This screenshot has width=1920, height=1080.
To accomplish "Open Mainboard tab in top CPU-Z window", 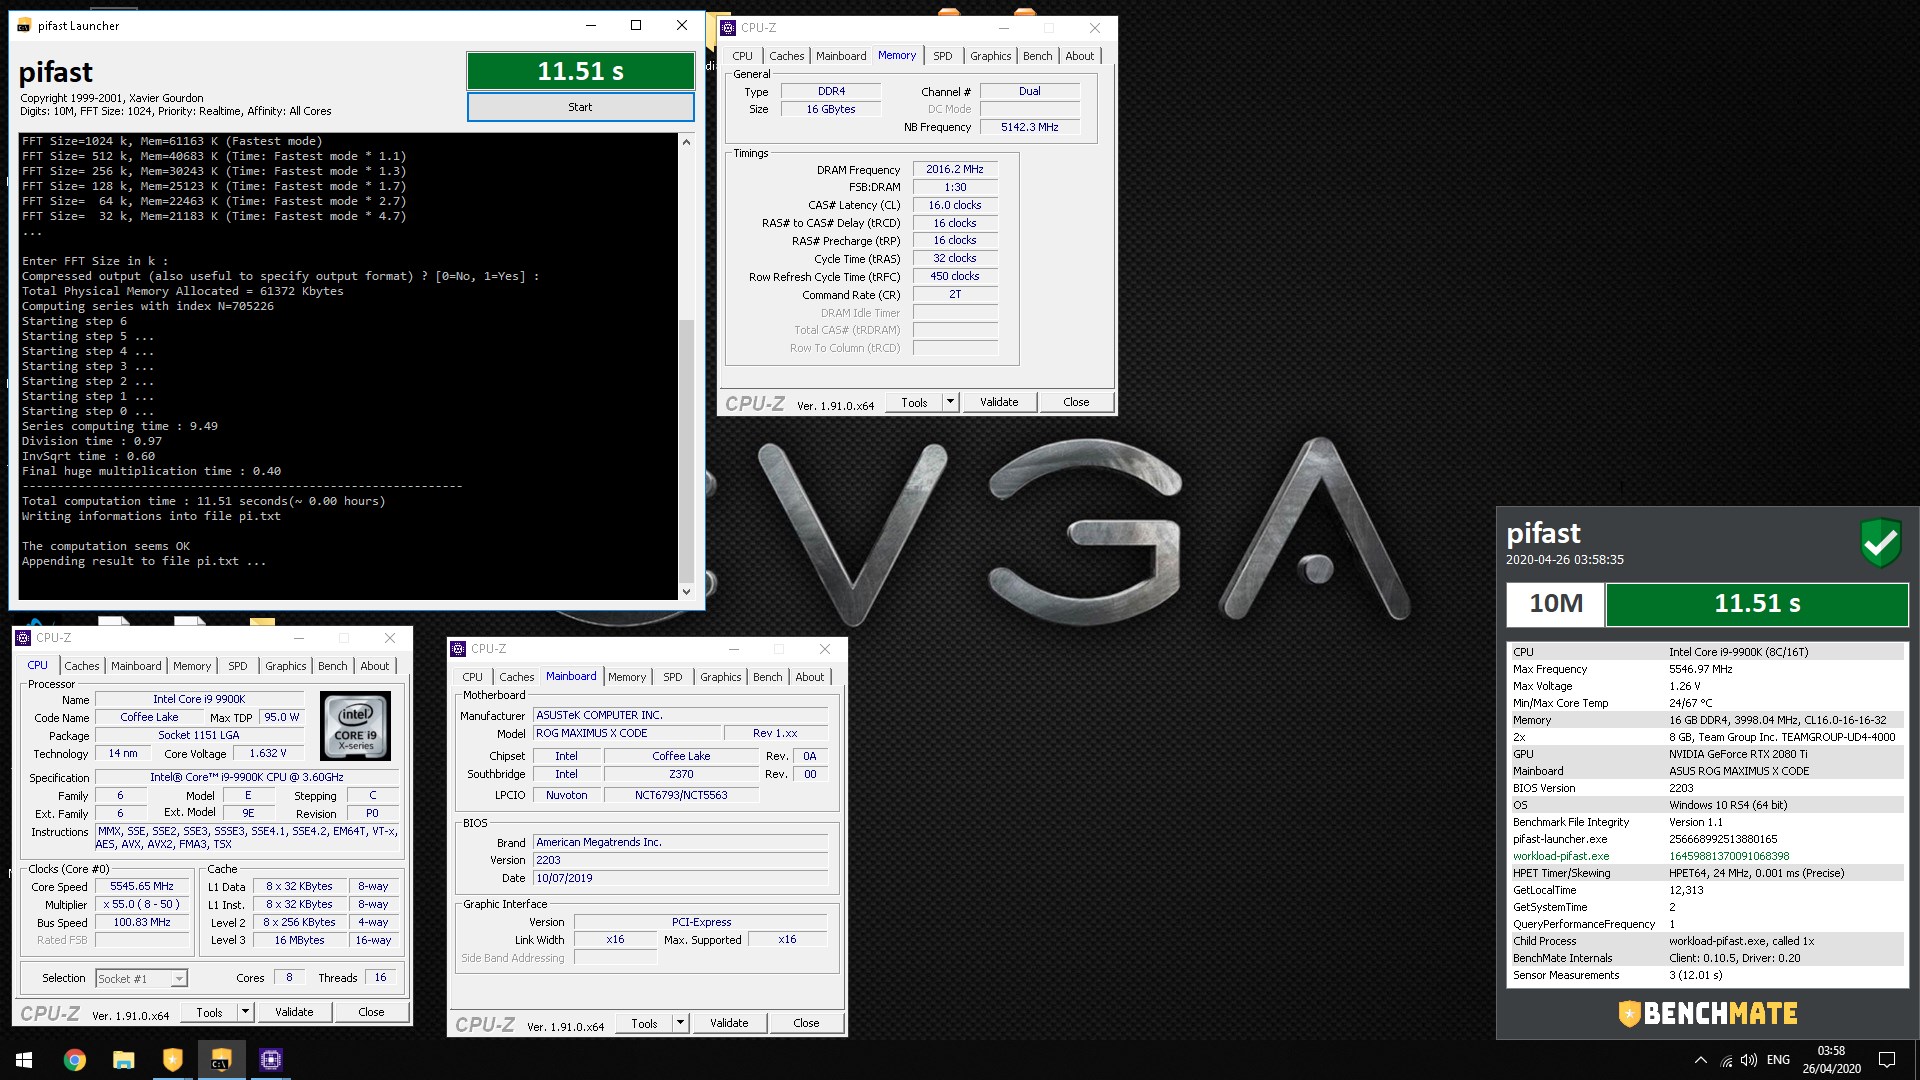I will [x=841, y=56].
